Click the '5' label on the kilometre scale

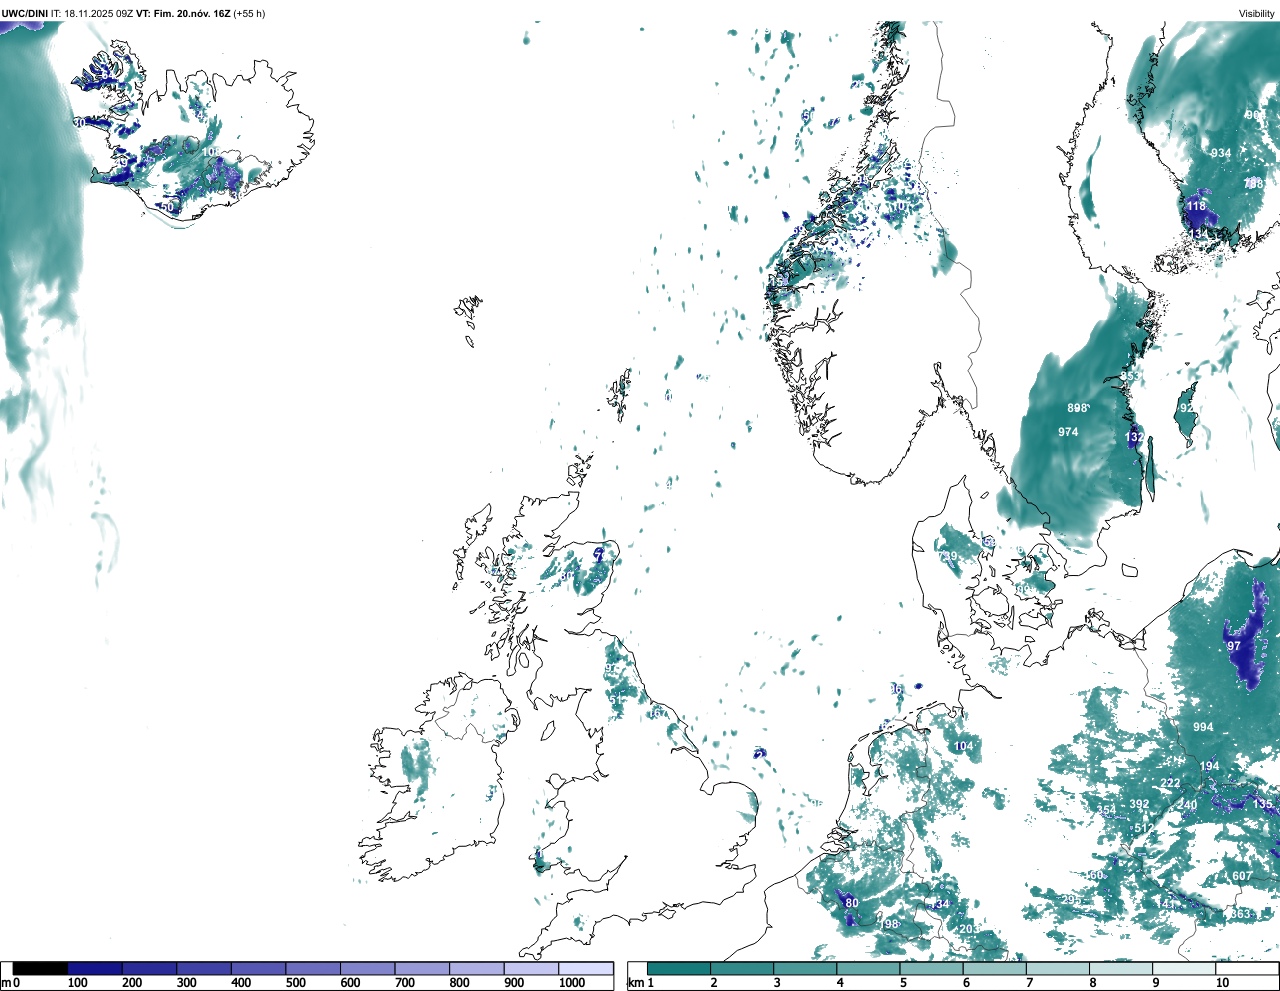(904, 983)
